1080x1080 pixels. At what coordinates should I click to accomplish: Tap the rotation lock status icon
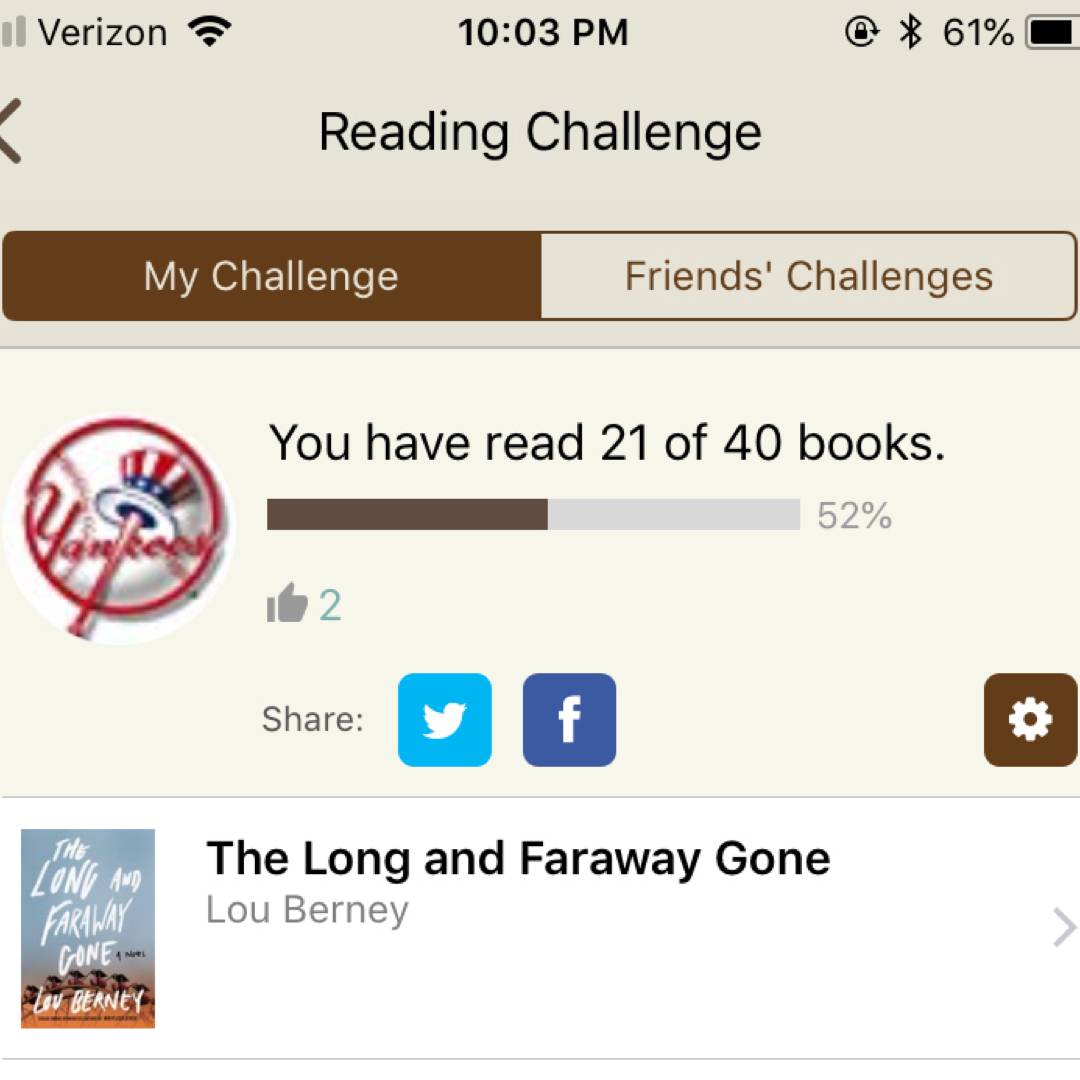860,33
